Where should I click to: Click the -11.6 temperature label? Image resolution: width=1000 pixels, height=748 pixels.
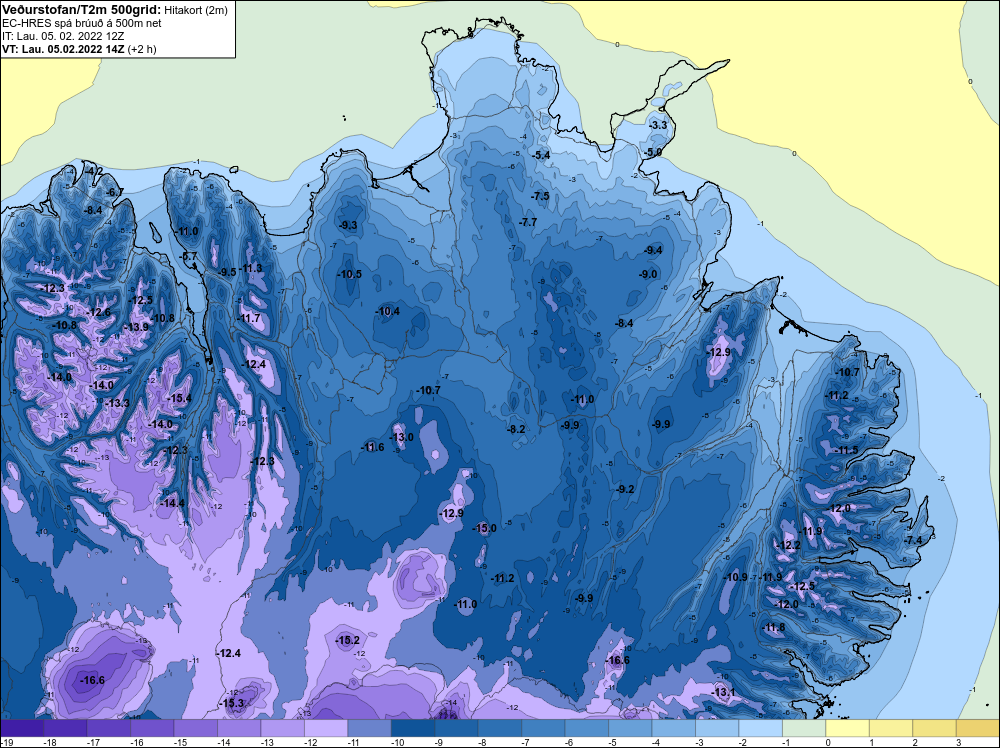click(372, 447)
